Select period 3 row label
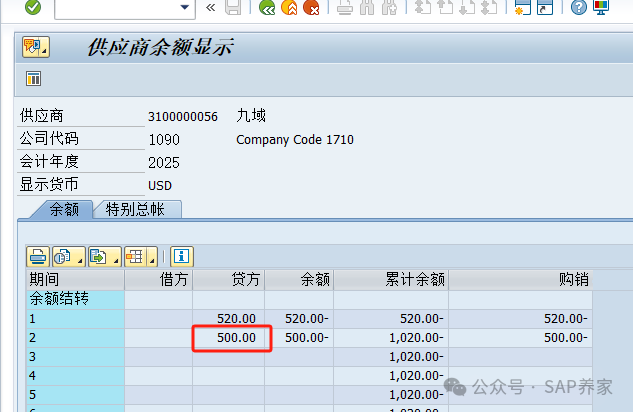The image size is (633, 412). pos(75,357)
